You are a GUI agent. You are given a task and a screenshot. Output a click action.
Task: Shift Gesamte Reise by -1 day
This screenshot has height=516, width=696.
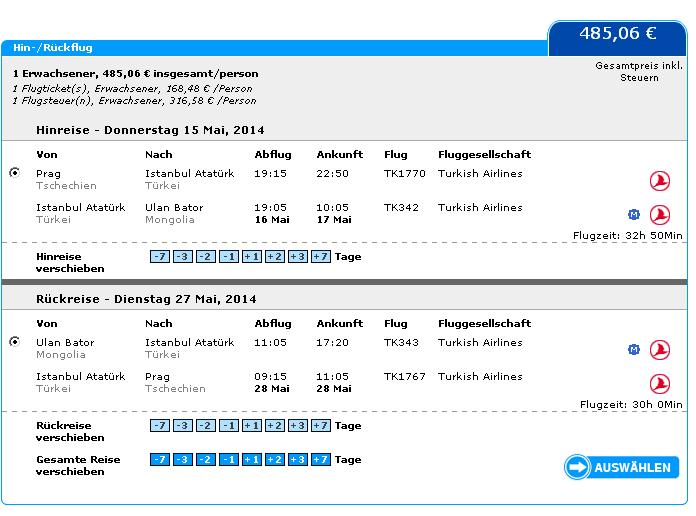(x=229, y=460)
